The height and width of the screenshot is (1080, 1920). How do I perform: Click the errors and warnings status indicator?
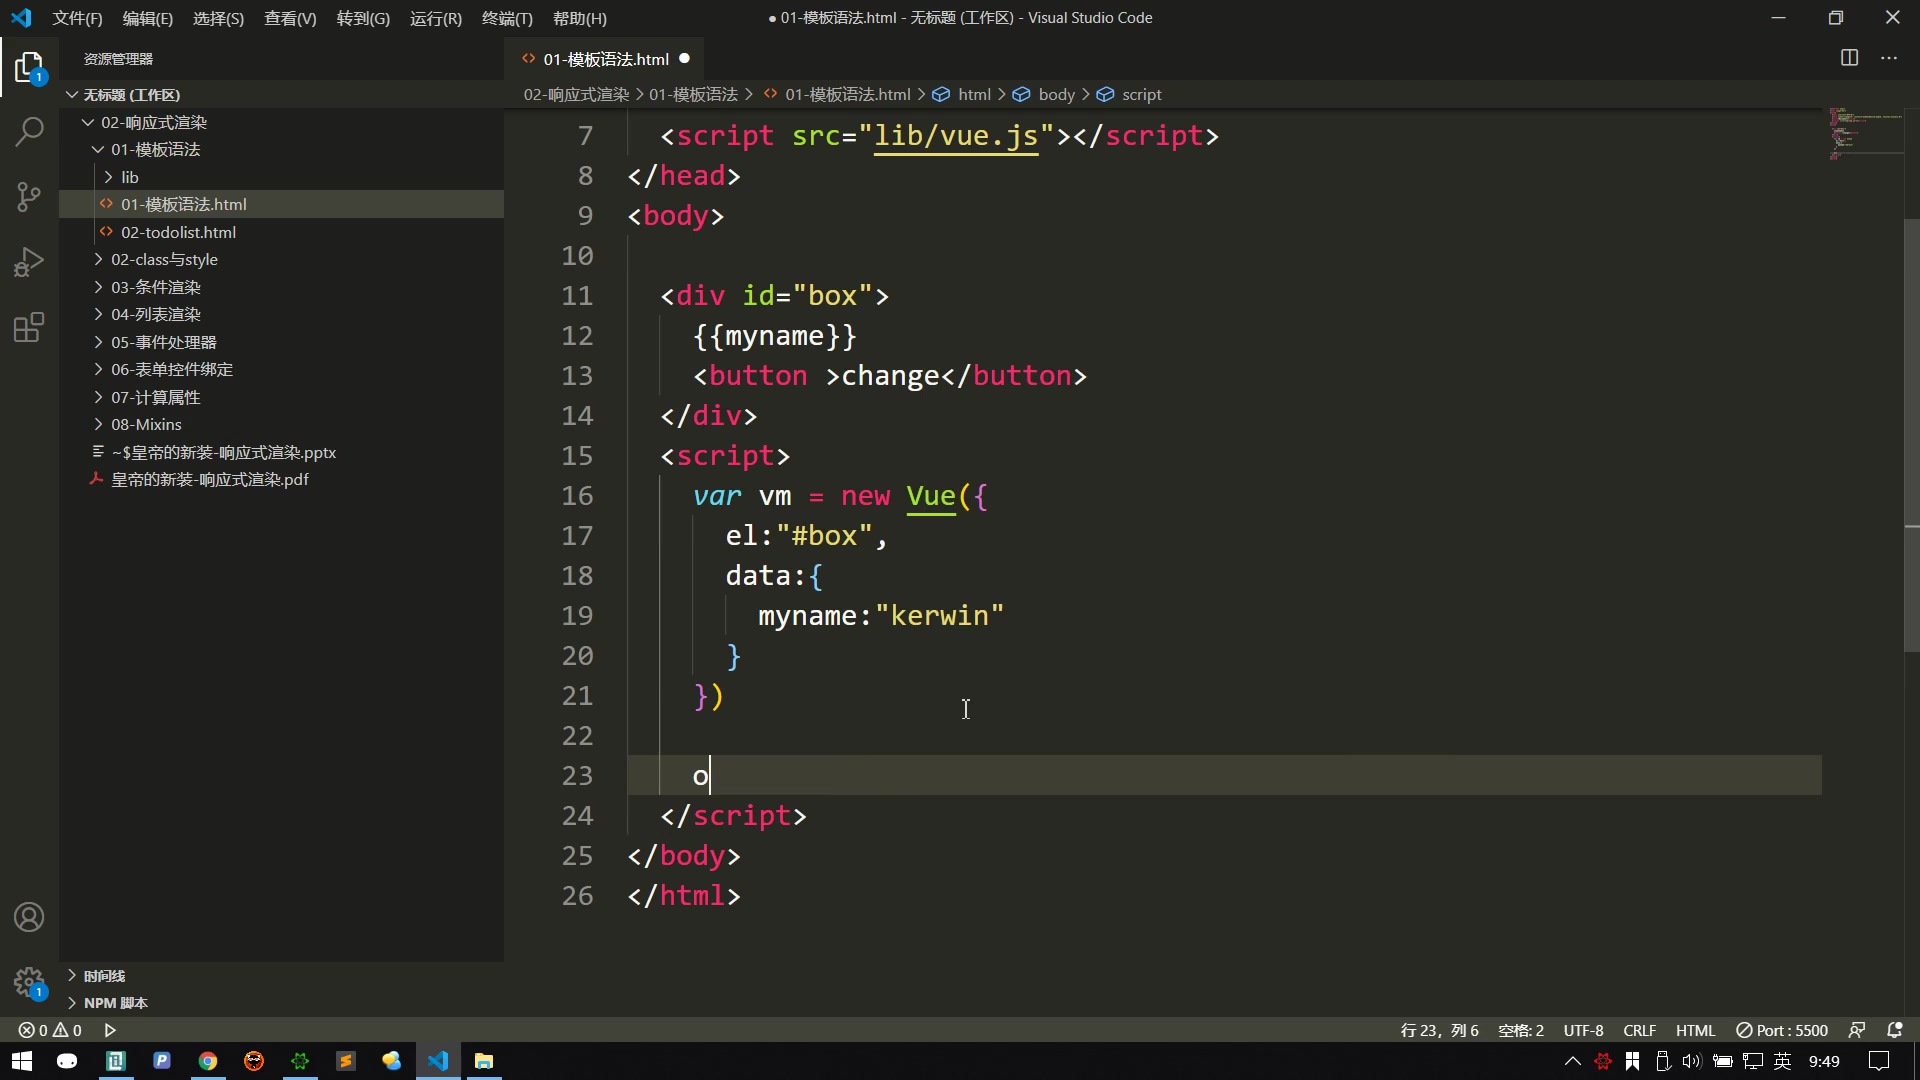(x=50, y=1030)
